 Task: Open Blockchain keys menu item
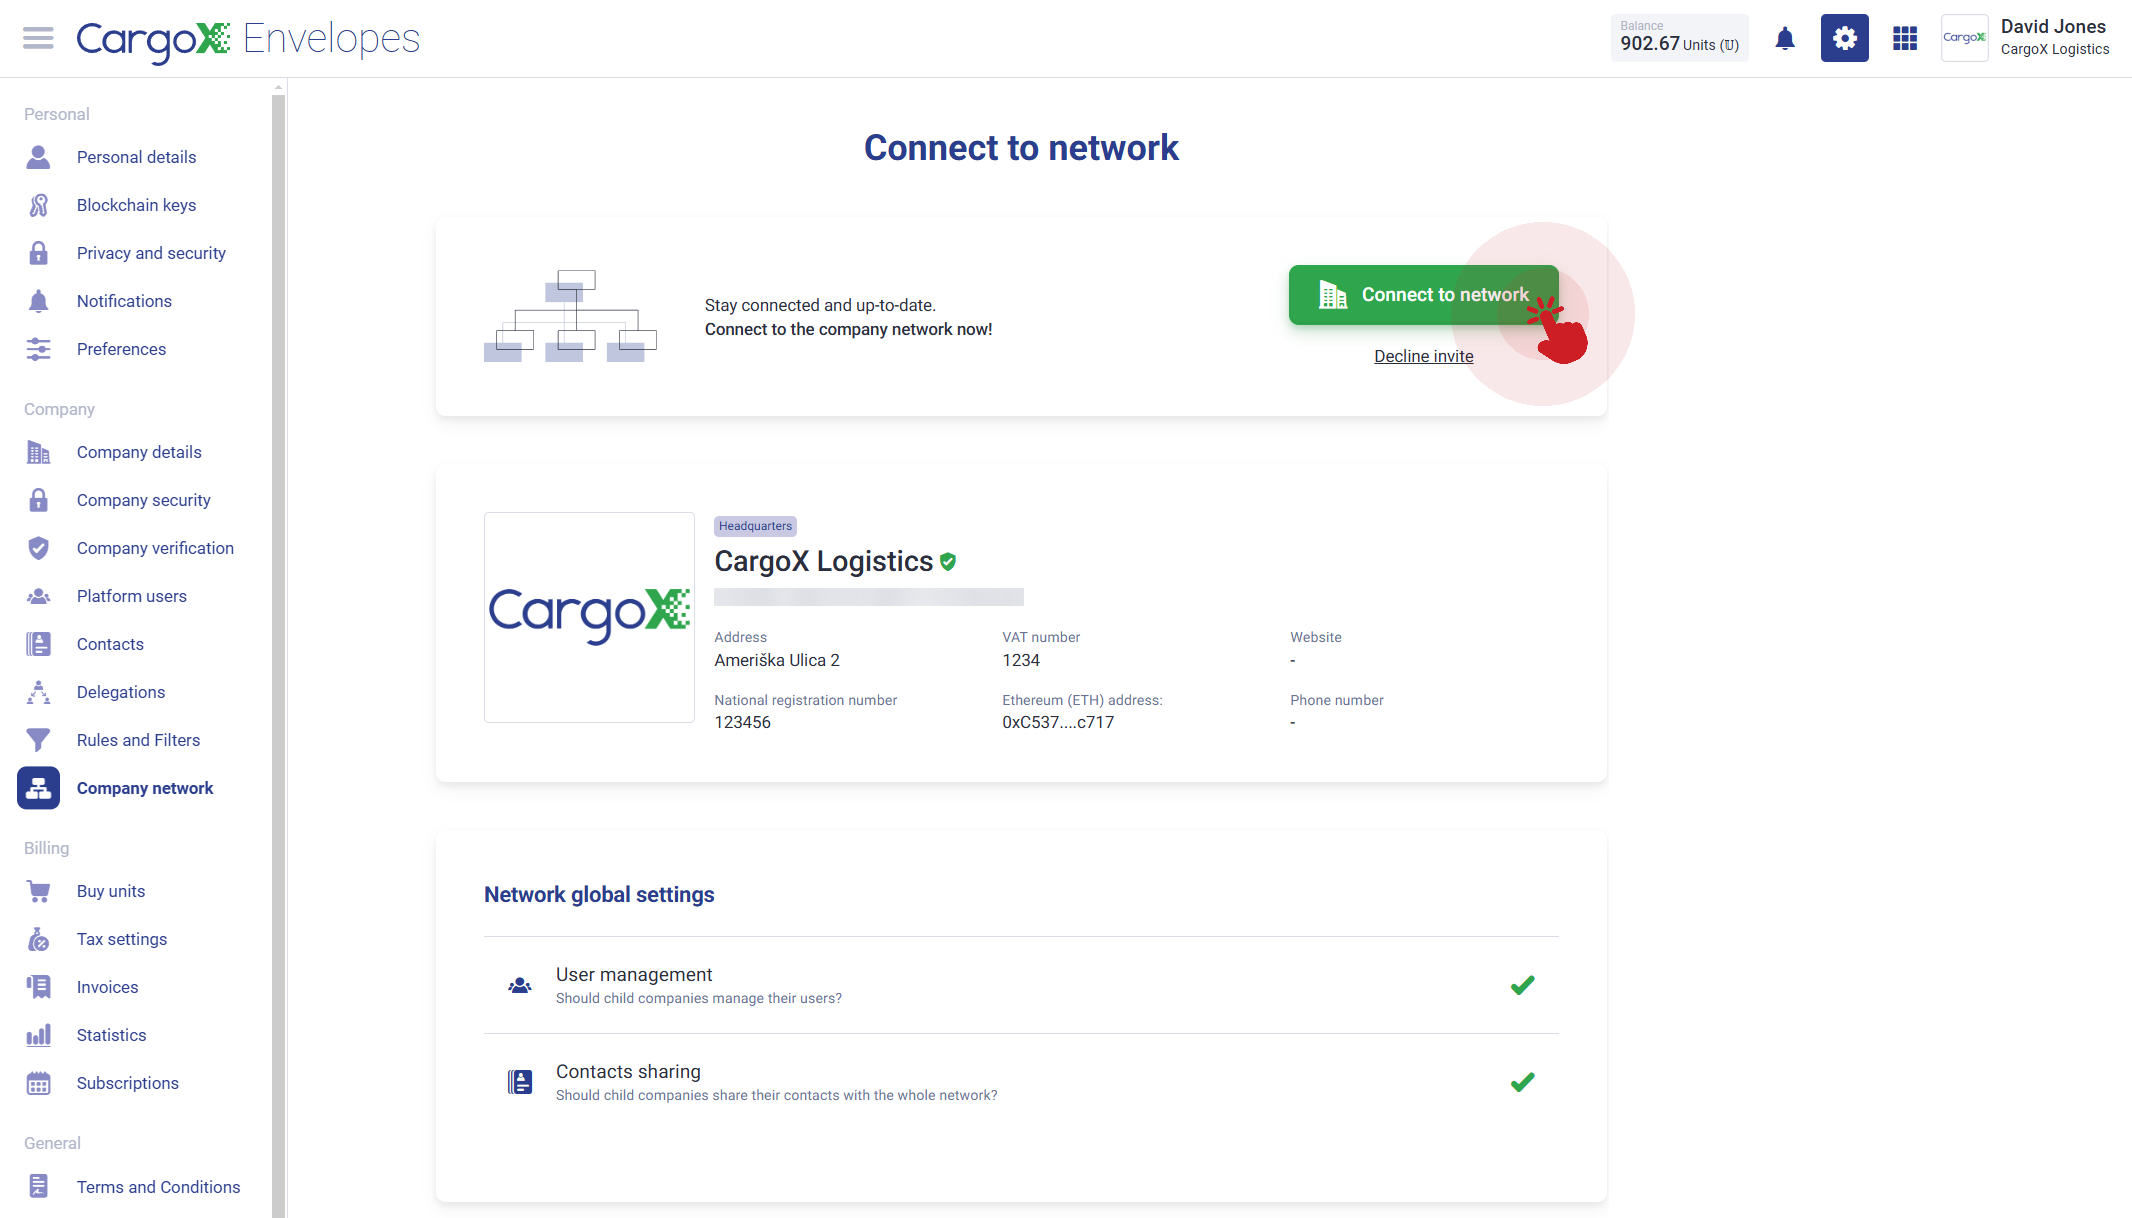tap(137, 205)
